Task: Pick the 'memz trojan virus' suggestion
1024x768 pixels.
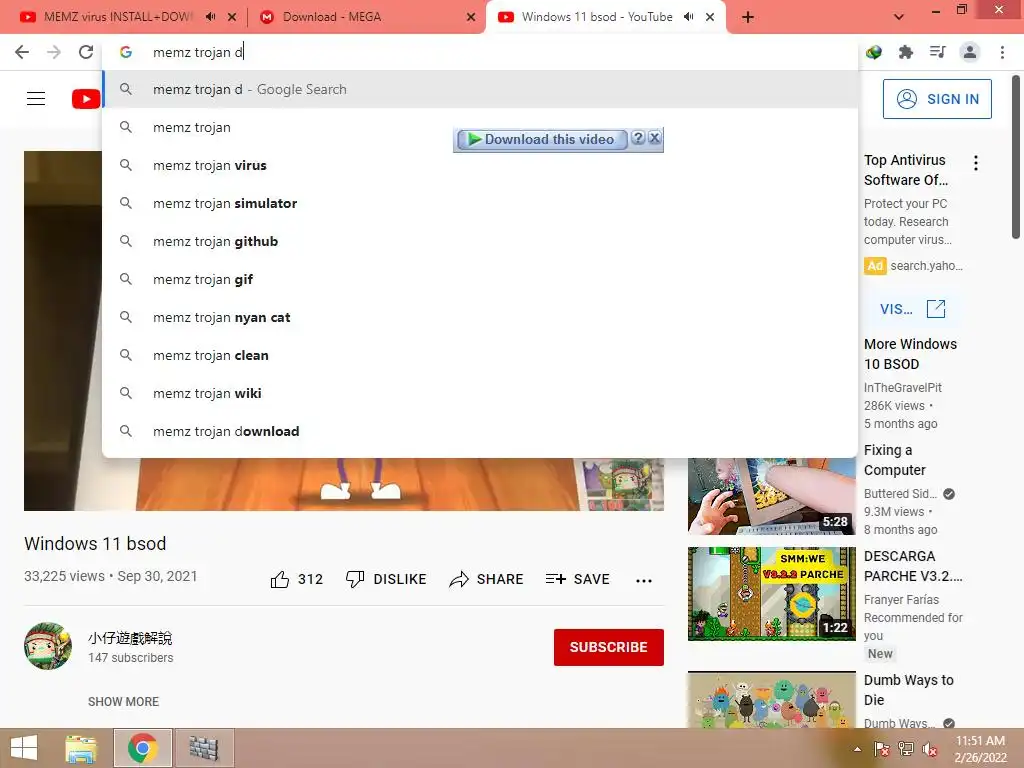Action: [x=480, y=165]
